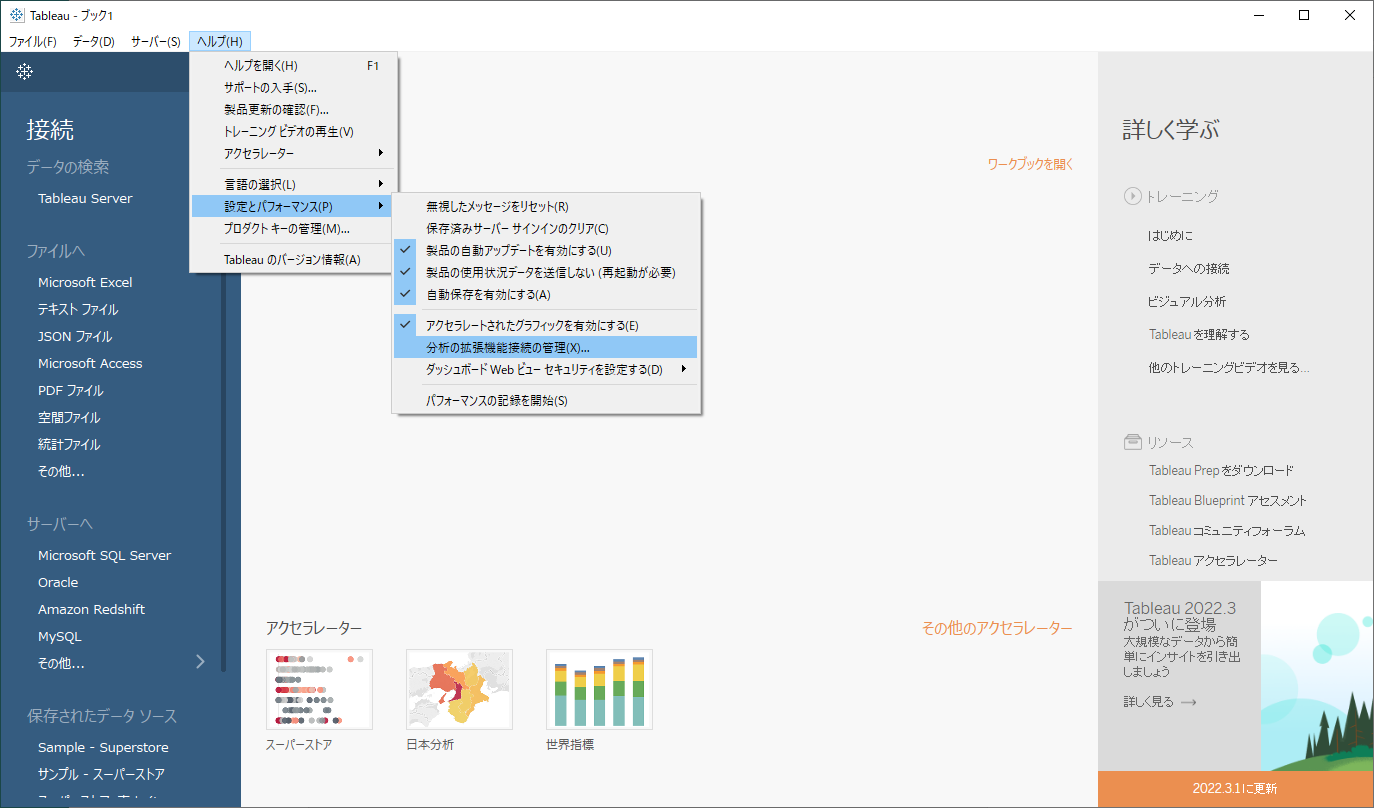Open the 日本分析 accelerator thumbnail
Screen dimensions: 1374x808
(x=459, y=689)
